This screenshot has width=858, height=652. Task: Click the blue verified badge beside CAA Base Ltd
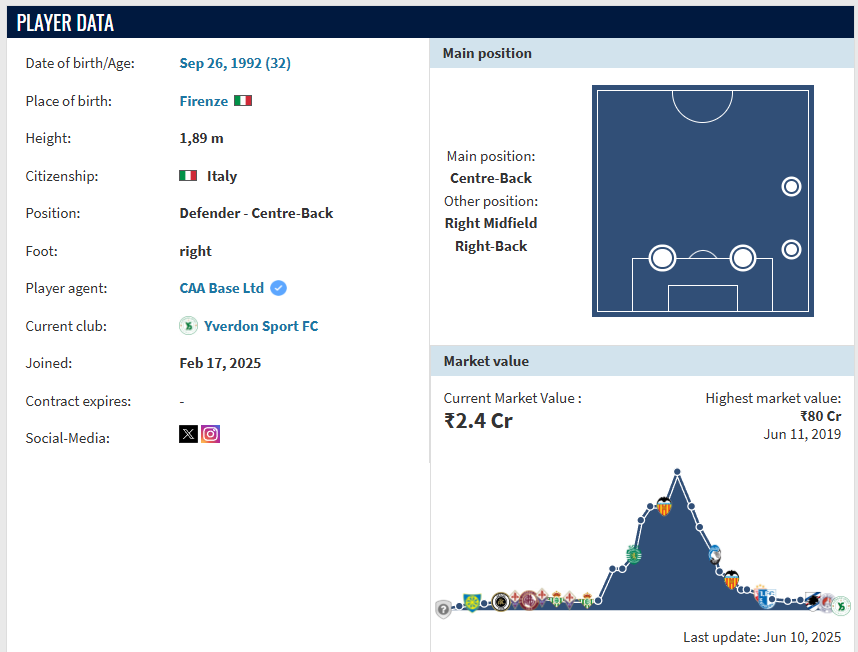(279, 288)
